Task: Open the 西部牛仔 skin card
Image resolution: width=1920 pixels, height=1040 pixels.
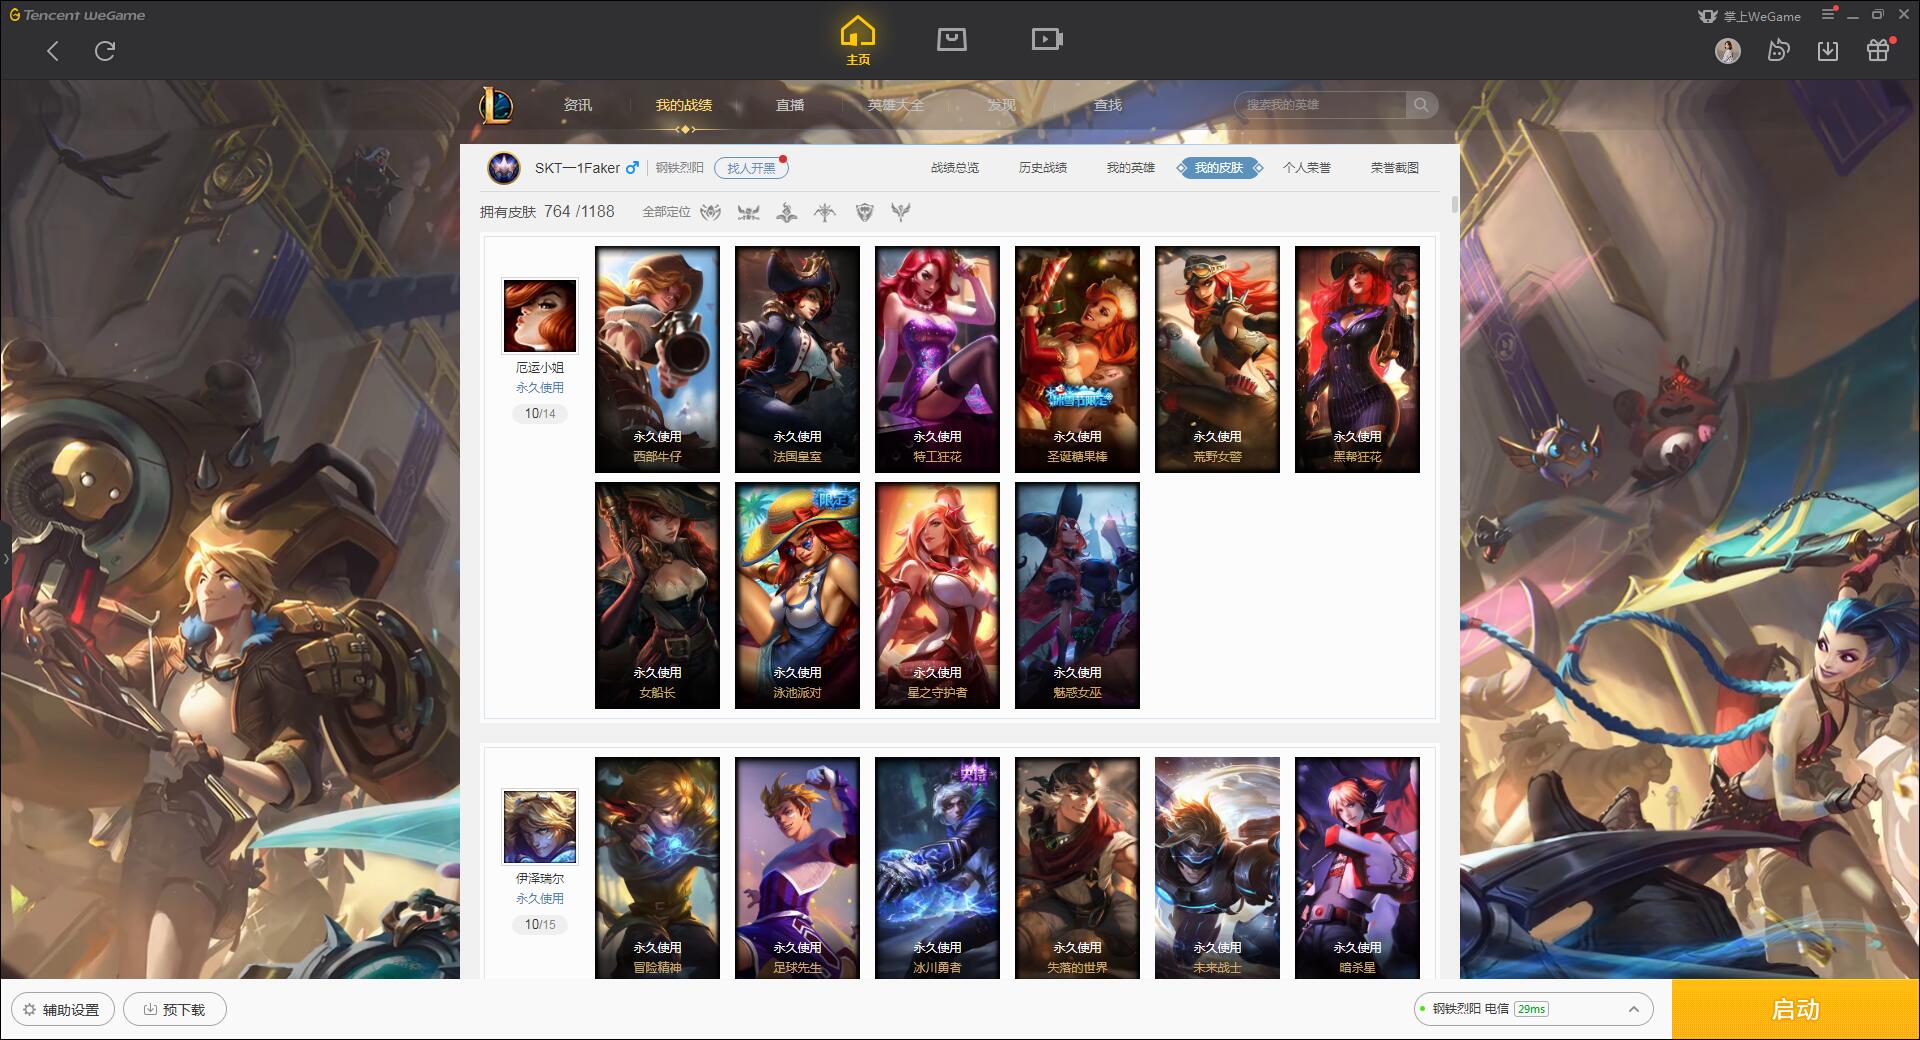Action: 657,359
